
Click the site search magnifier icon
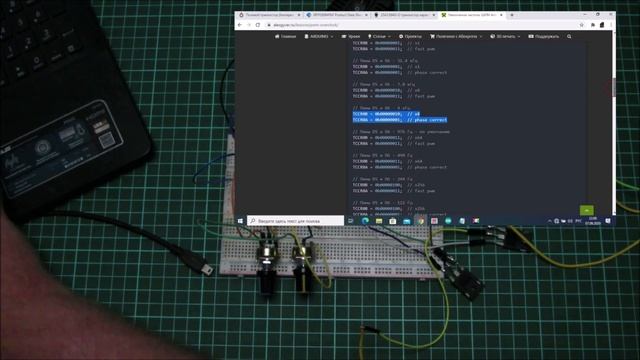569,36
